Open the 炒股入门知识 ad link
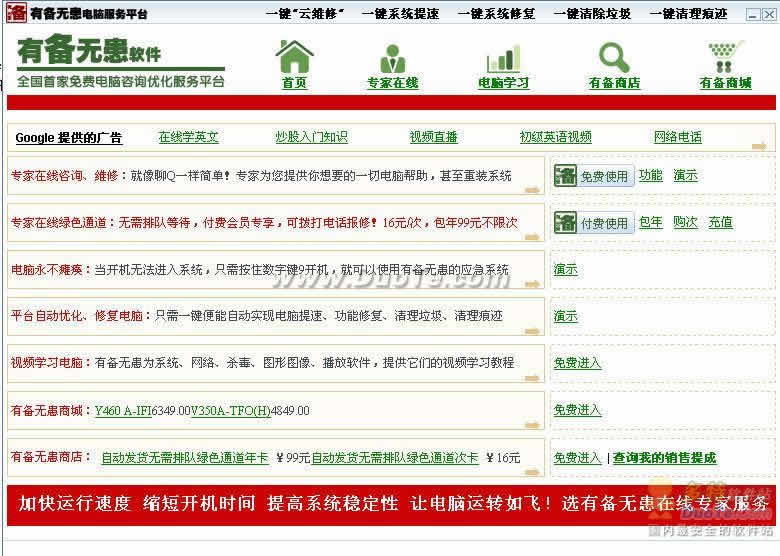The height and width of the screenshot is (556, 780). pos(311,137)
